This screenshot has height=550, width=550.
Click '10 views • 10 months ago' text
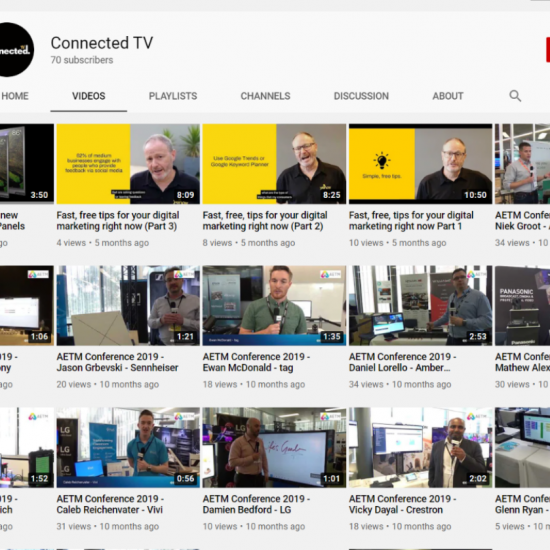tap(254, 526)
